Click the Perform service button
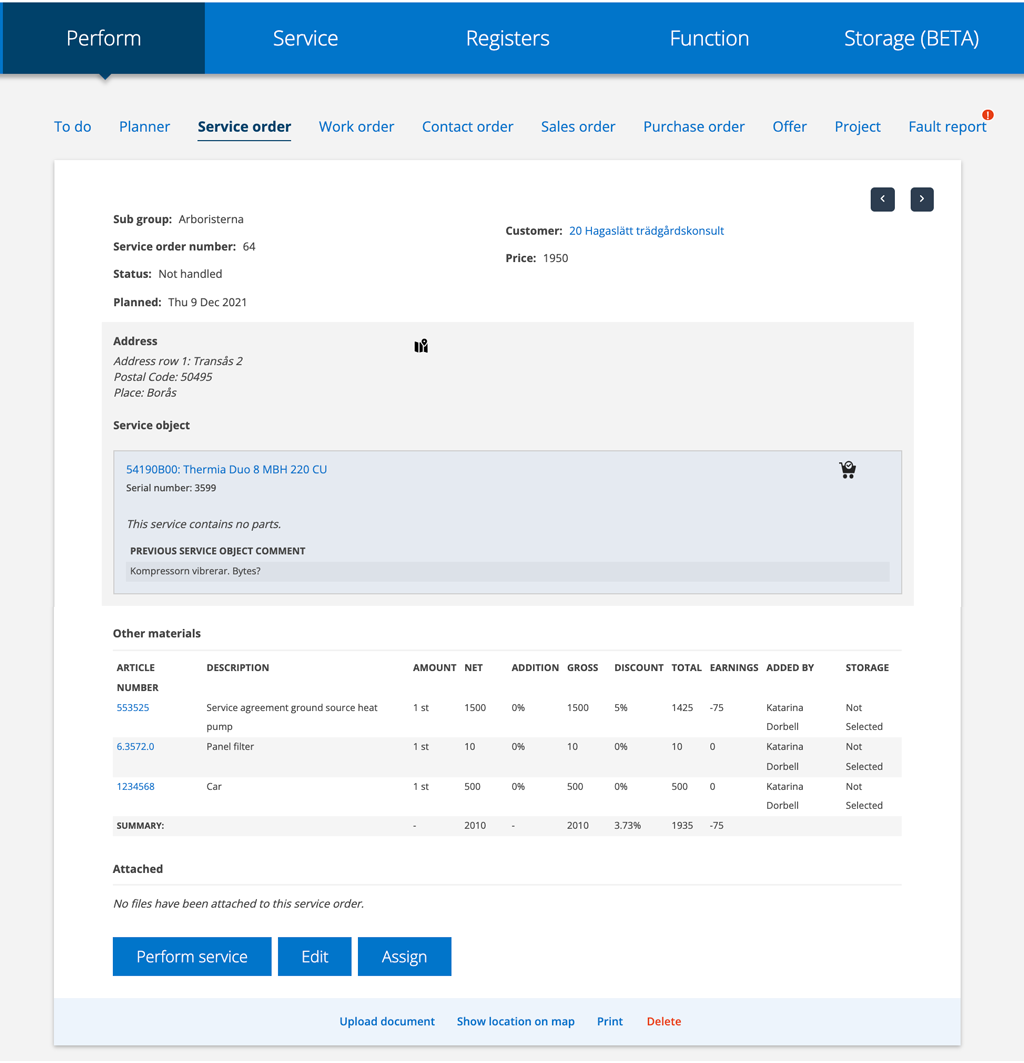Viewport: 1024px width, 1063px height. pos(191,956)
